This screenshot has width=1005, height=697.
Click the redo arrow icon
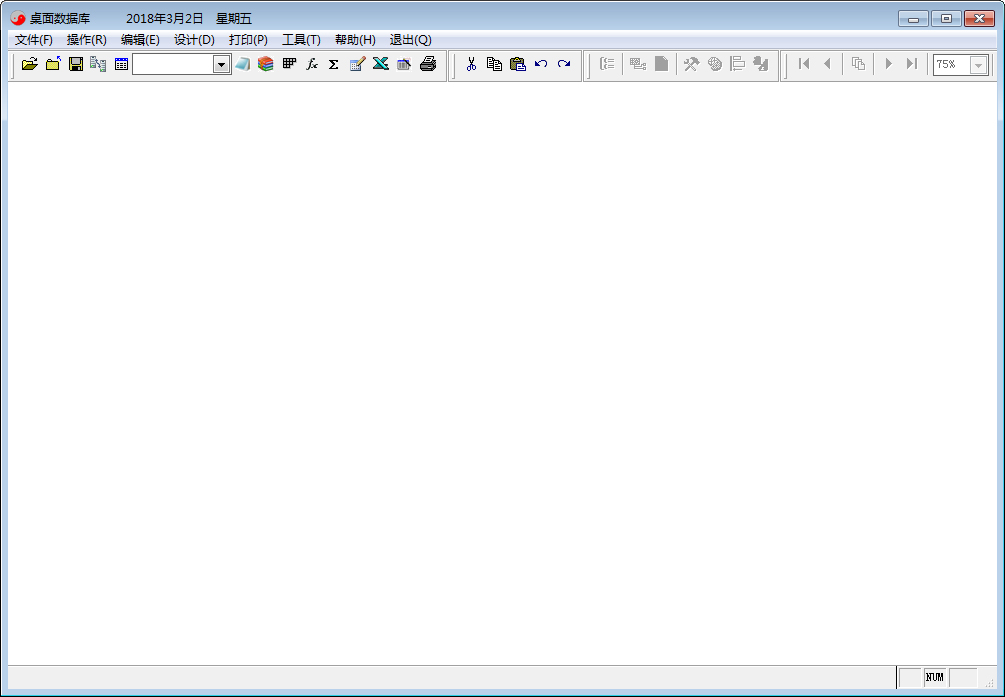pos(564,64)
